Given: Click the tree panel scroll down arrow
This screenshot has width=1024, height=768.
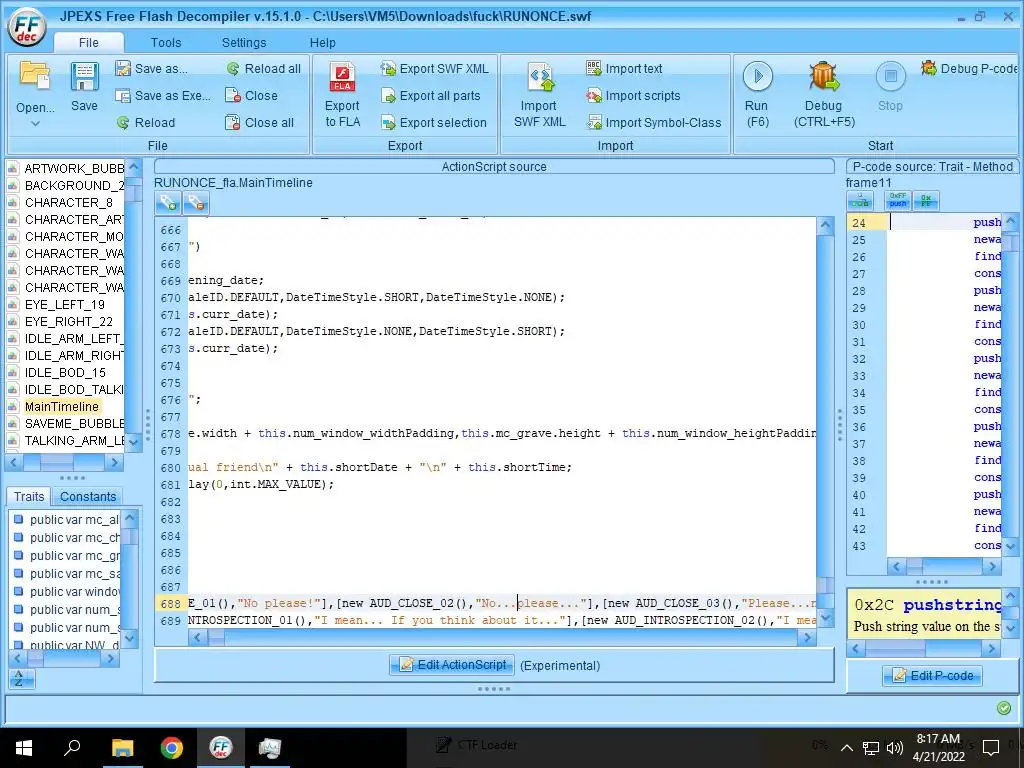Looking at the screenshot, I should pyautogui.click(x=134, y=442).
